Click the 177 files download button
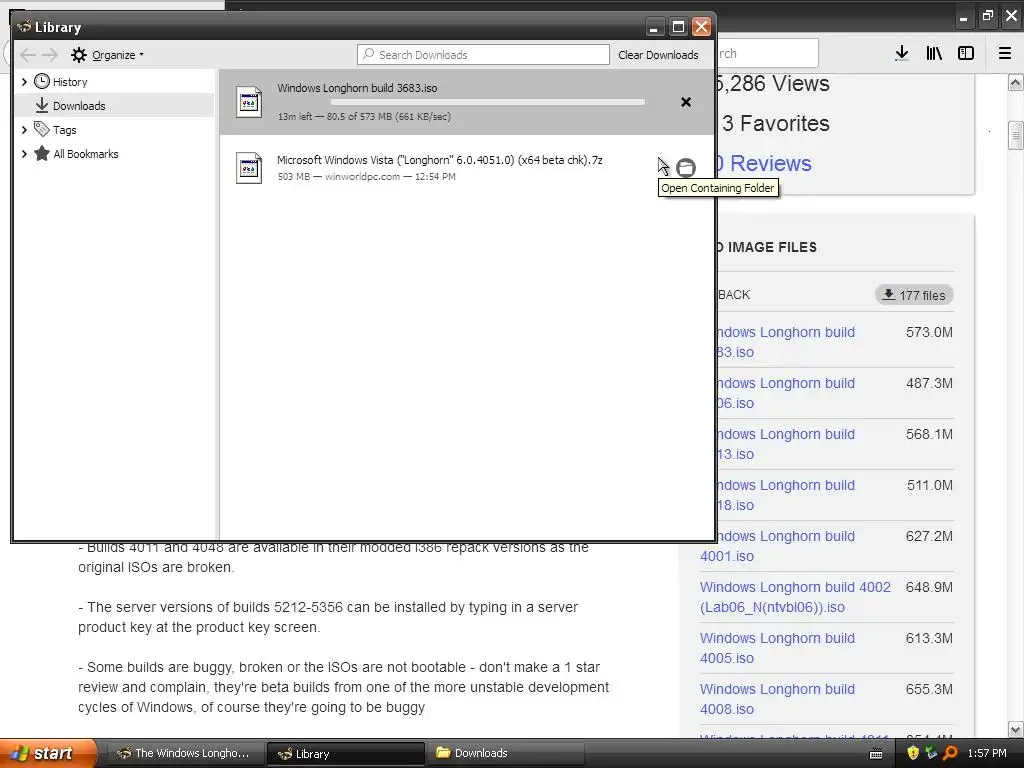This screenshot has width=1024, height=768. coord(914,295)
